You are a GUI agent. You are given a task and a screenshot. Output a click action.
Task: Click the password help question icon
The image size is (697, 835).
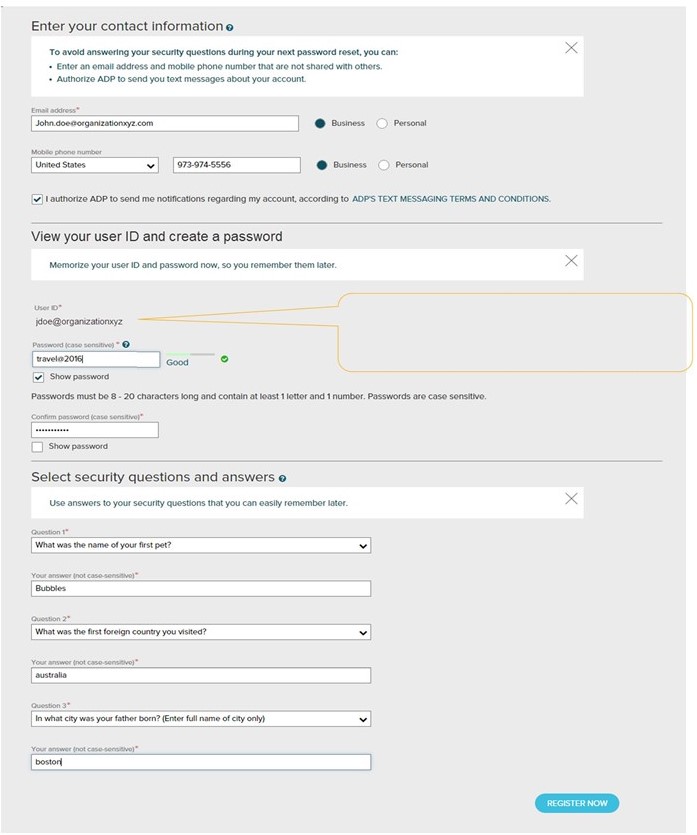[126, 345]
